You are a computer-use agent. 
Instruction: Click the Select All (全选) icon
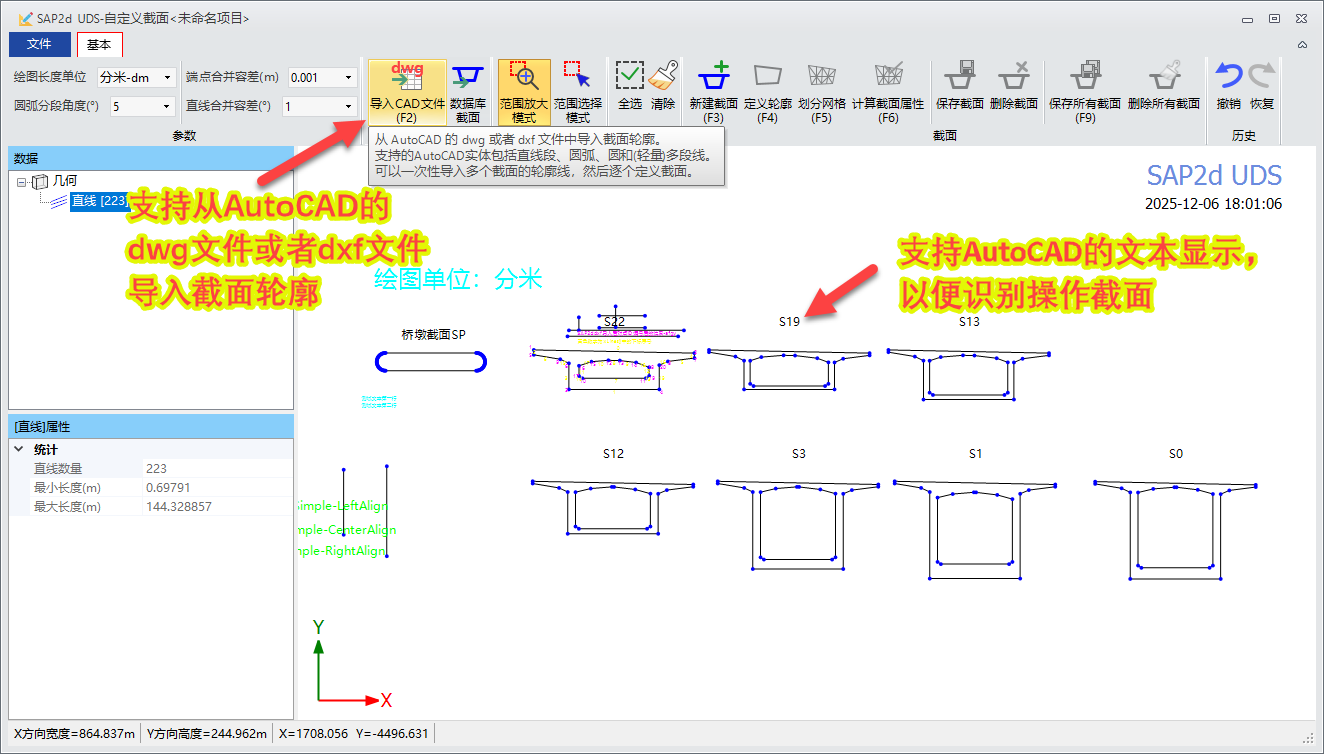(629, 76)
